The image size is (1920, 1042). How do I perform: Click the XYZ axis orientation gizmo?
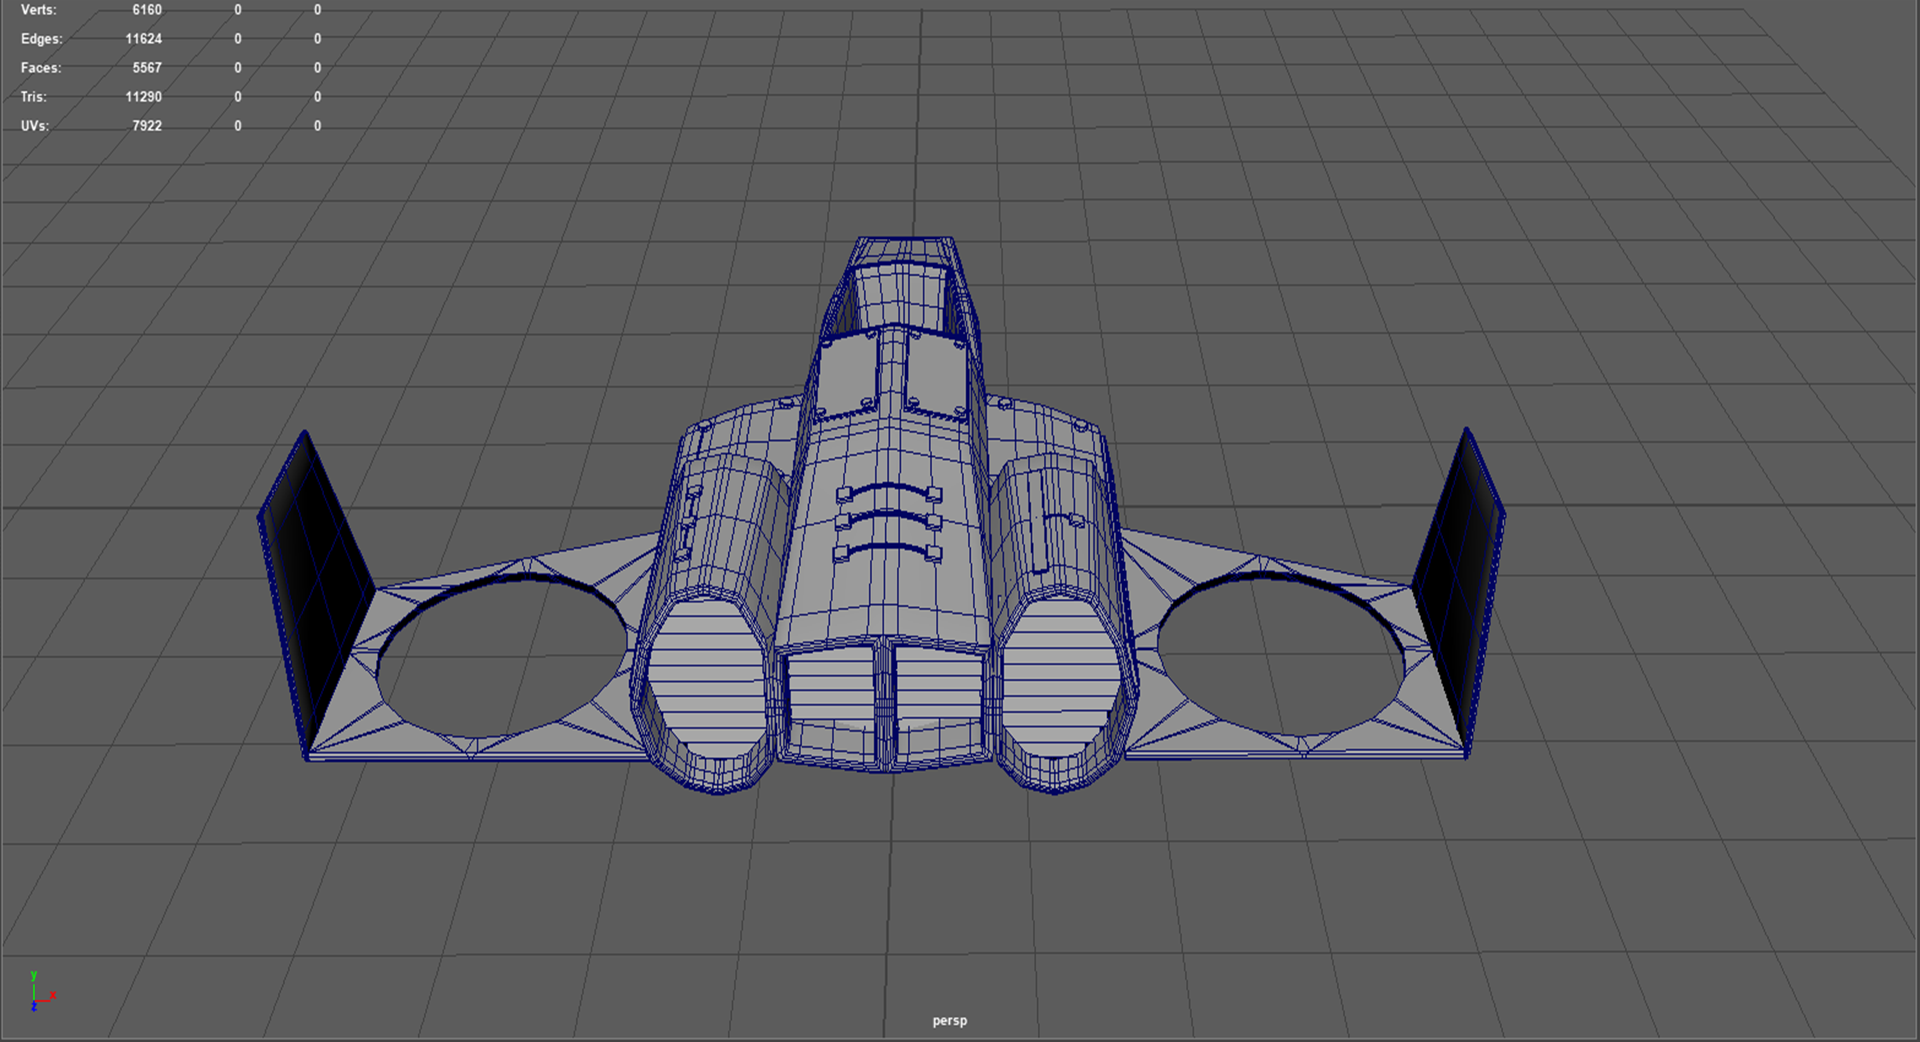(40, 992)
